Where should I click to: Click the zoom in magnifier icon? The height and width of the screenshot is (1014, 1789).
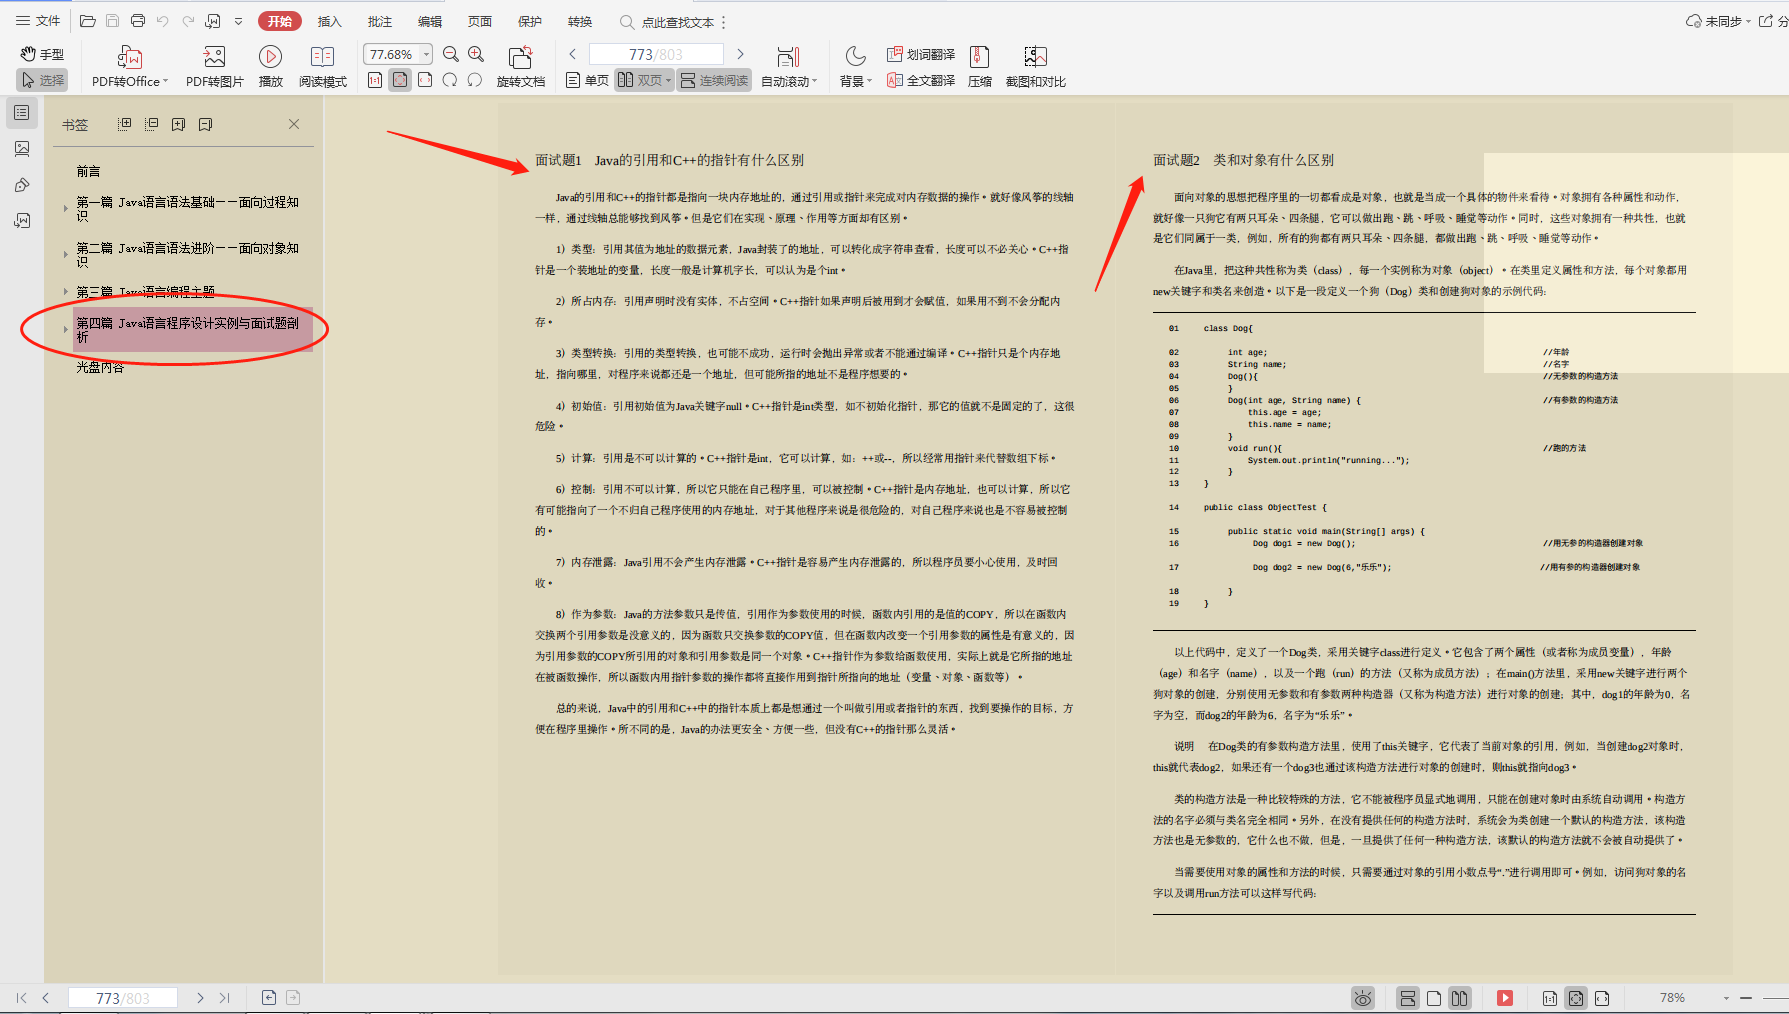point(476,54)
